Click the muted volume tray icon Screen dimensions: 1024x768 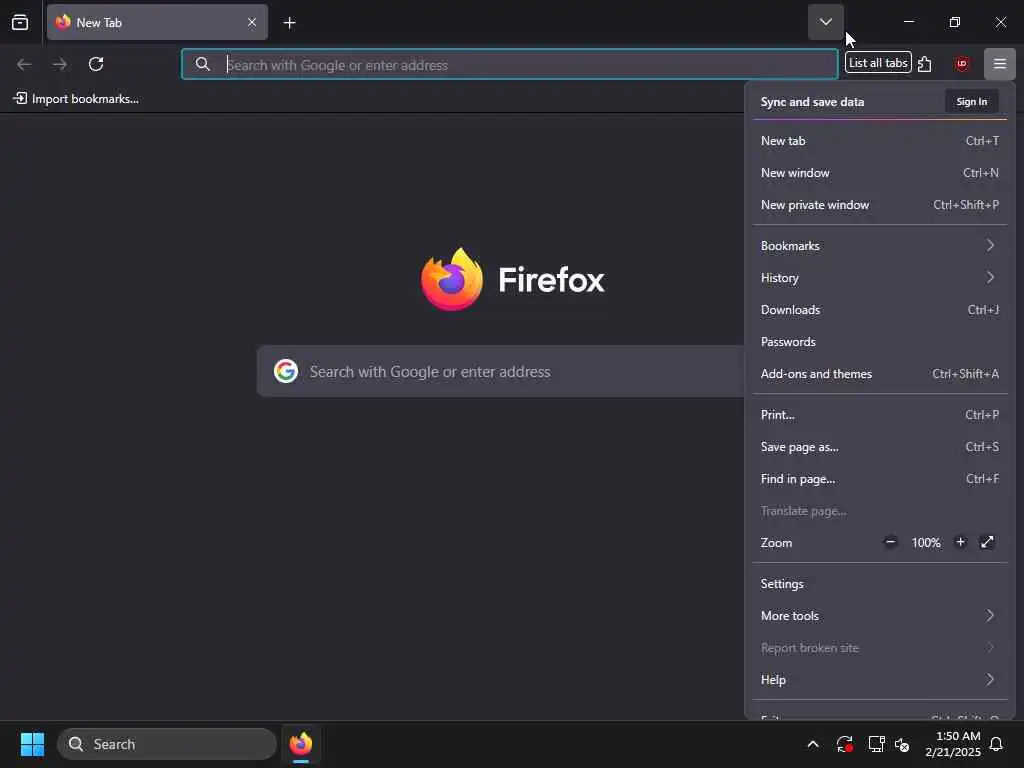click(903, 744)
